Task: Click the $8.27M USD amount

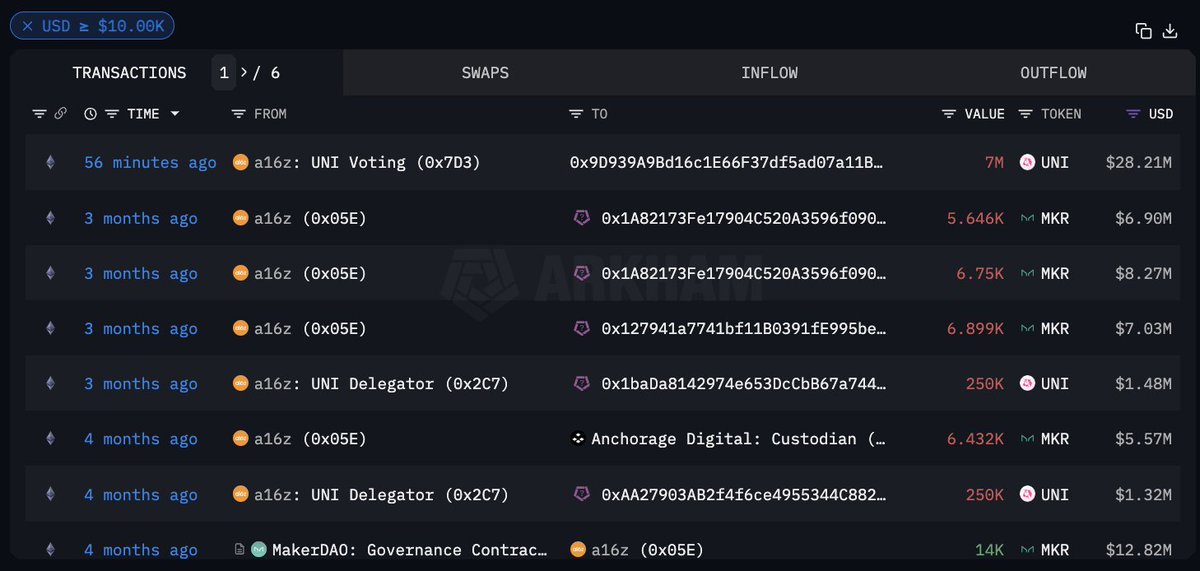Action: pyautogui.click(x=1144, y=273)
